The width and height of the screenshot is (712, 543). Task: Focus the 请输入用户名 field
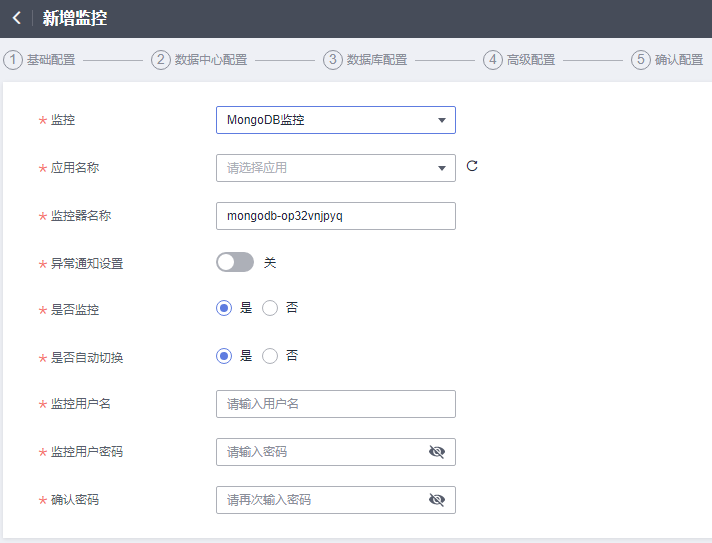click(x=336, y=404)
